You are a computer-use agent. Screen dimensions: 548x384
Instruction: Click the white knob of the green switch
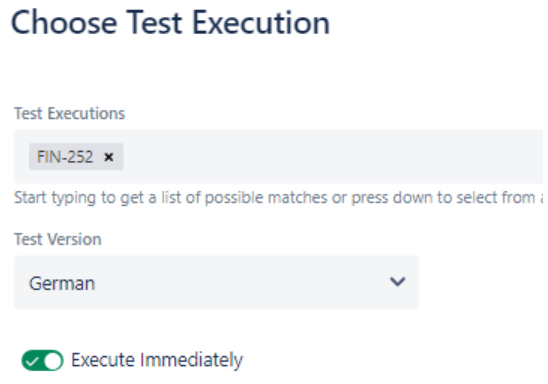pos(53,361)
